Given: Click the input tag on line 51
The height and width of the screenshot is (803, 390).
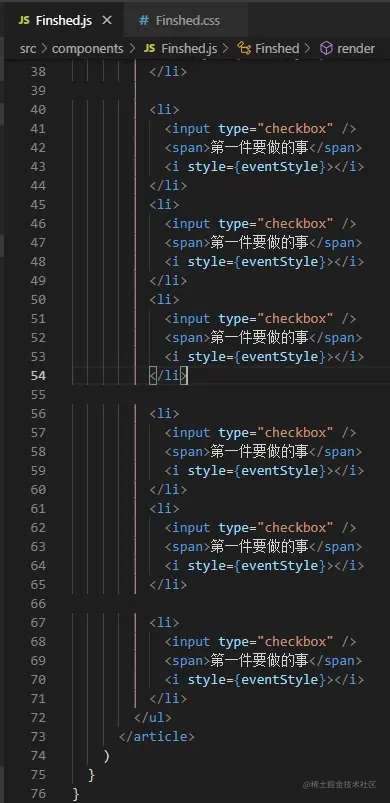Looking at the screenshot, I should point(260,318).
